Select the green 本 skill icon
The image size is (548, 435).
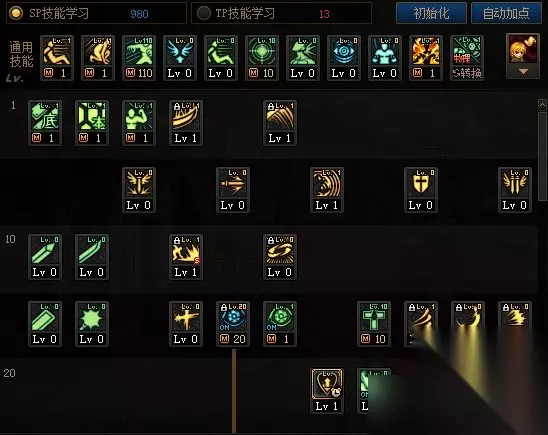click(x=92, y=123)
